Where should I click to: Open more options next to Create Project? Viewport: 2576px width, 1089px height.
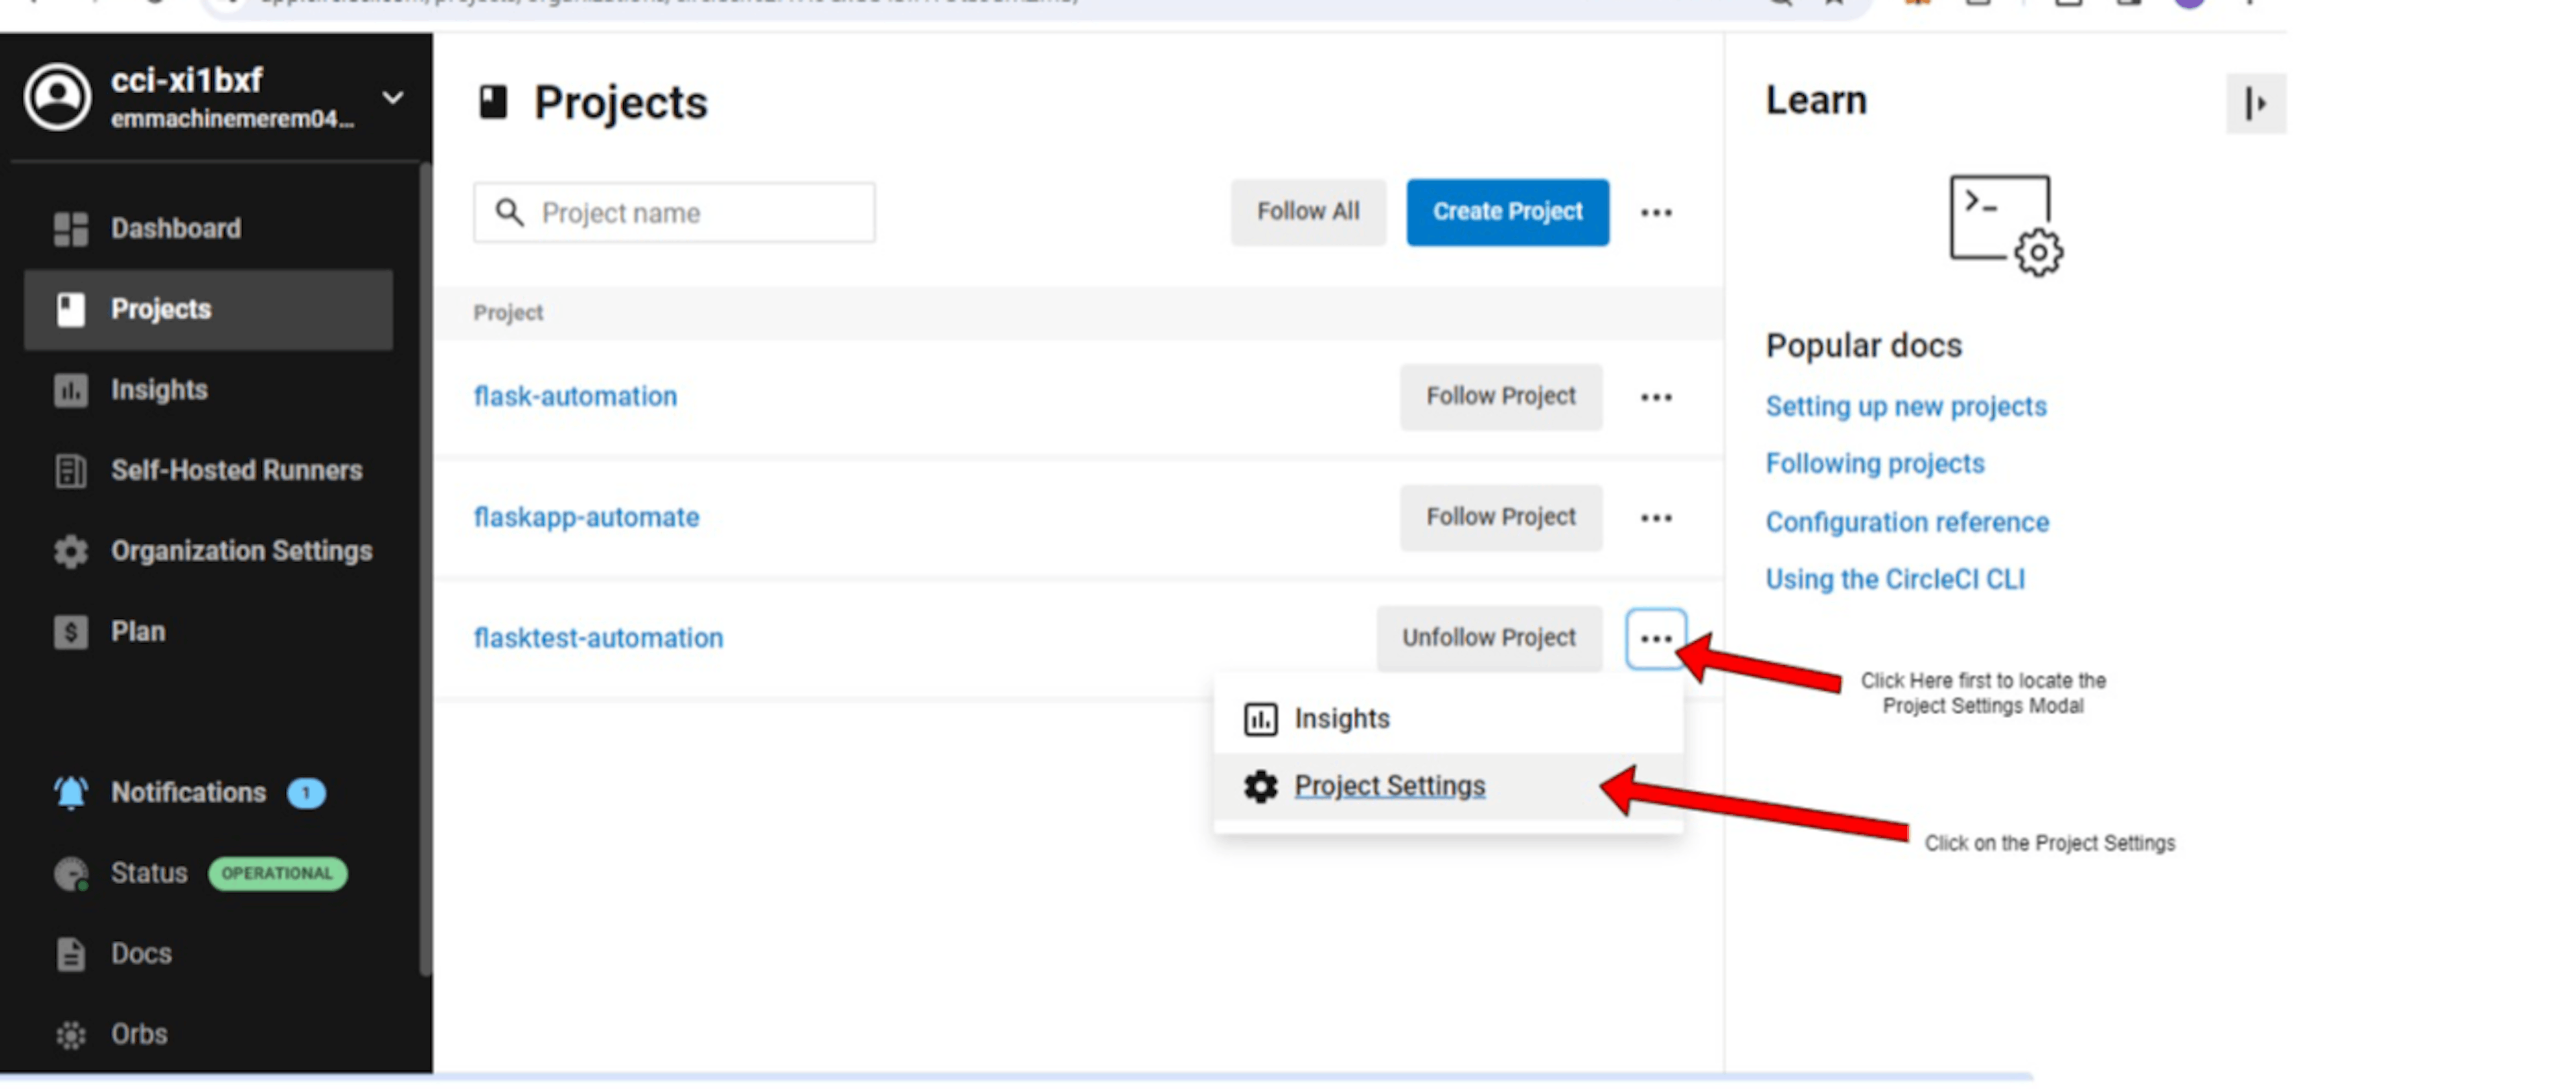(x=1656, y=213)
